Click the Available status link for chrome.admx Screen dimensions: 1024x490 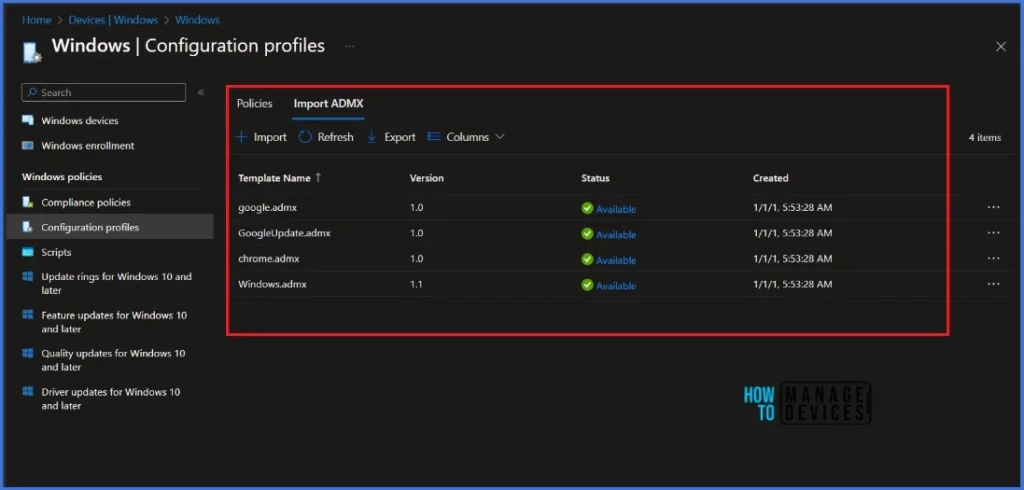click(x=616, y=260)
